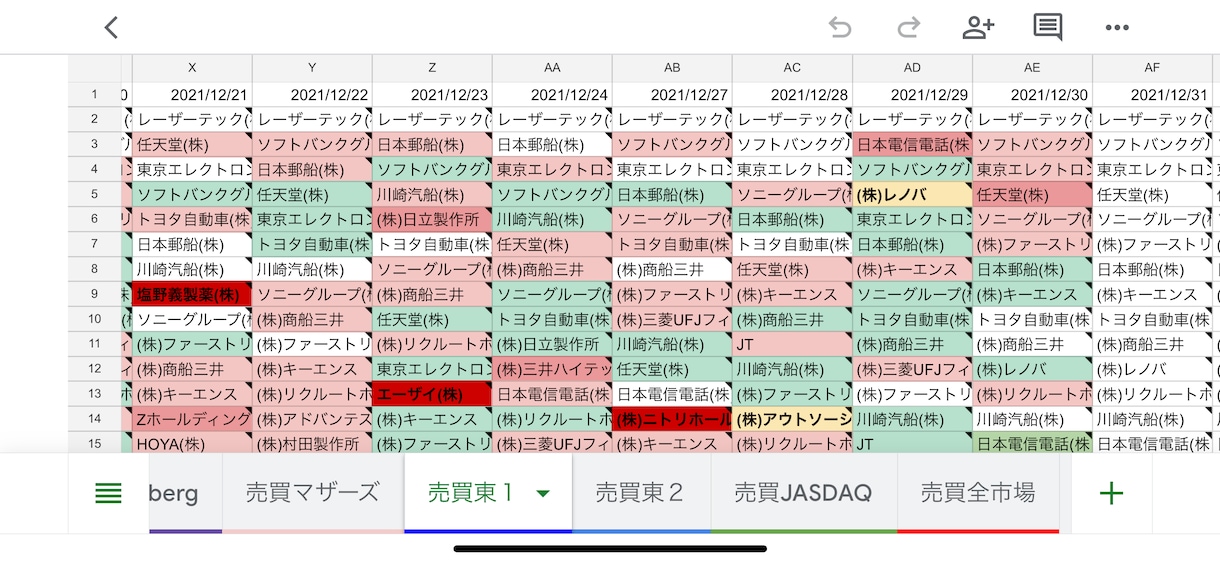The image size is (1220, 564).
Task: Select cell 東京エレクトロン in column Z row 12
Action: (432, 370)
